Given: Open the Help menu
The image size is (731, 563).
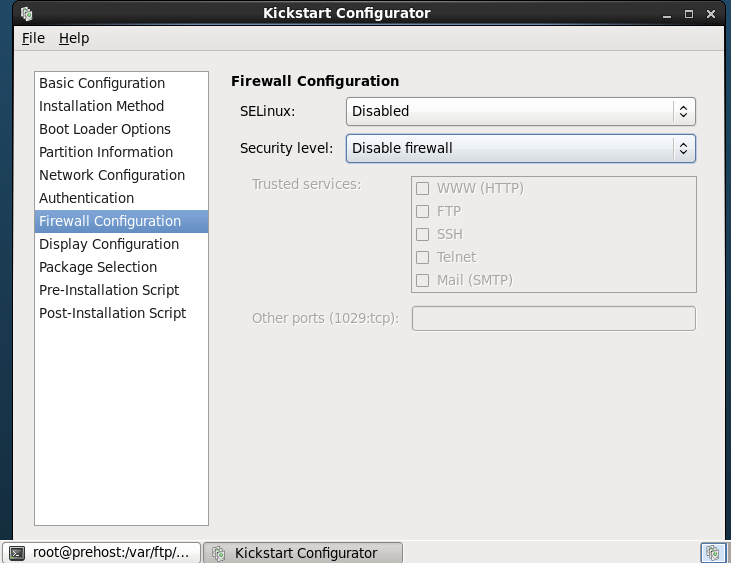Looking at the screenshot, I should tap(74, 38).
